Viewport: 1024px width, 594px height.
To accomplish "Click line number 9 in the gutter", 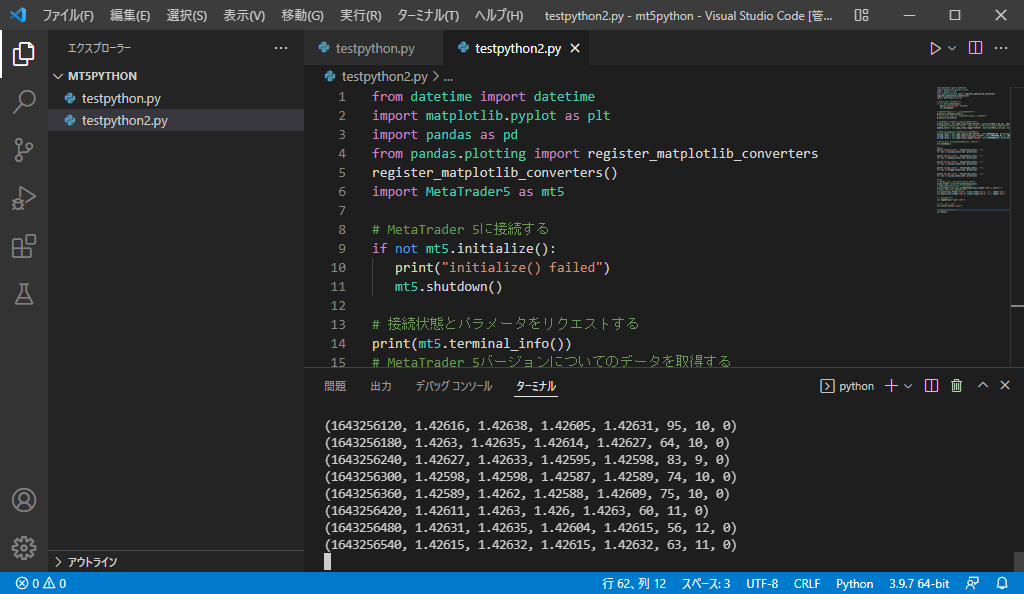I will pos(342,249).
